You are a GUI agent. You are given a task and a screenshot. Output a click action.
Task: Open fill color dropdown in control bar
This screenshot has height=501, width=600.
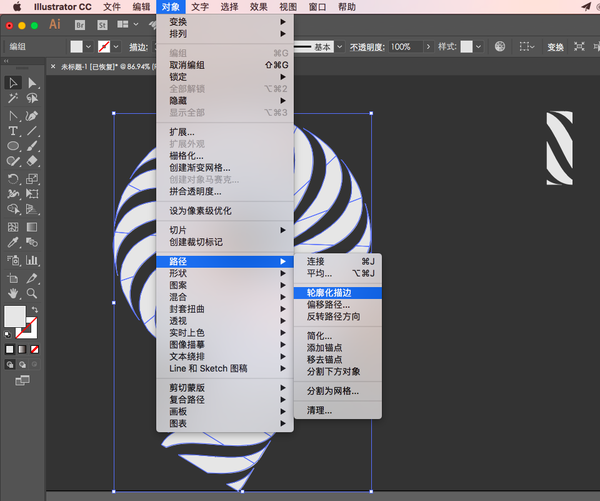point(89,47)
